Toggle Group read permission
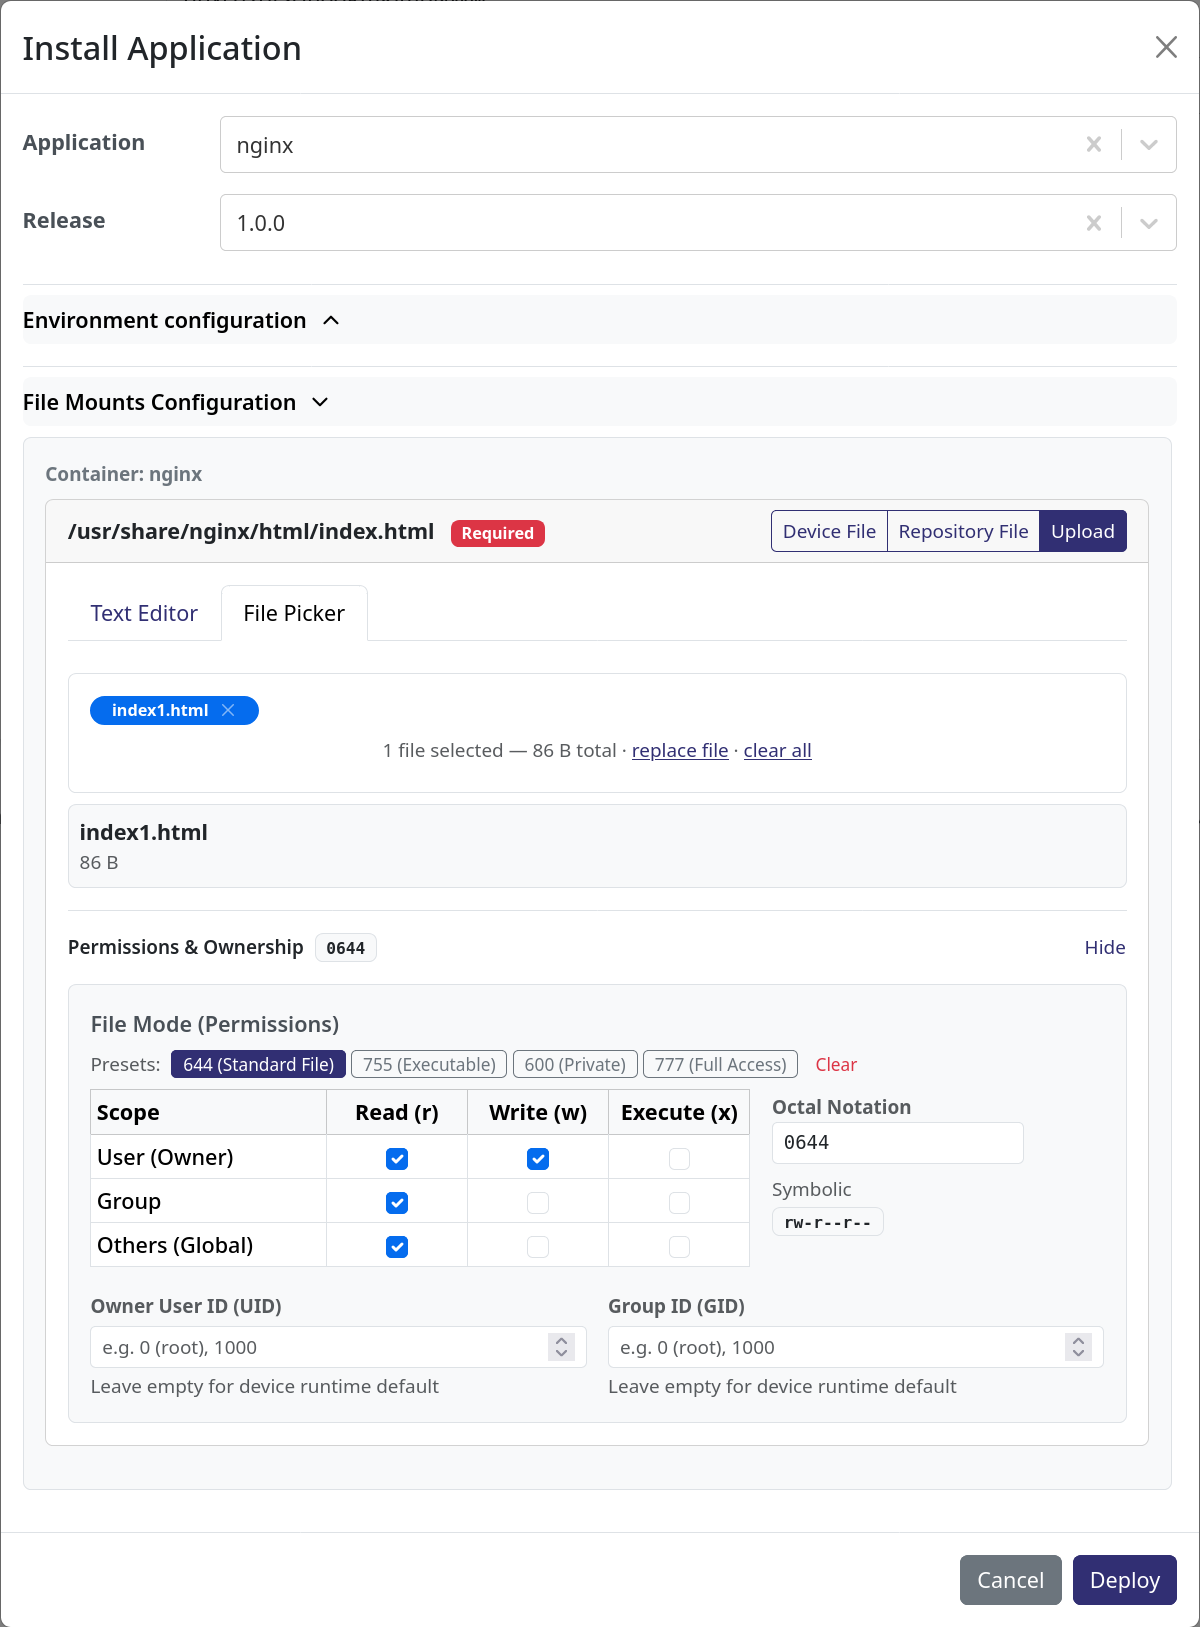Image resolution: width=1200 pixels, height=1627 pixels. [397, 1203]
